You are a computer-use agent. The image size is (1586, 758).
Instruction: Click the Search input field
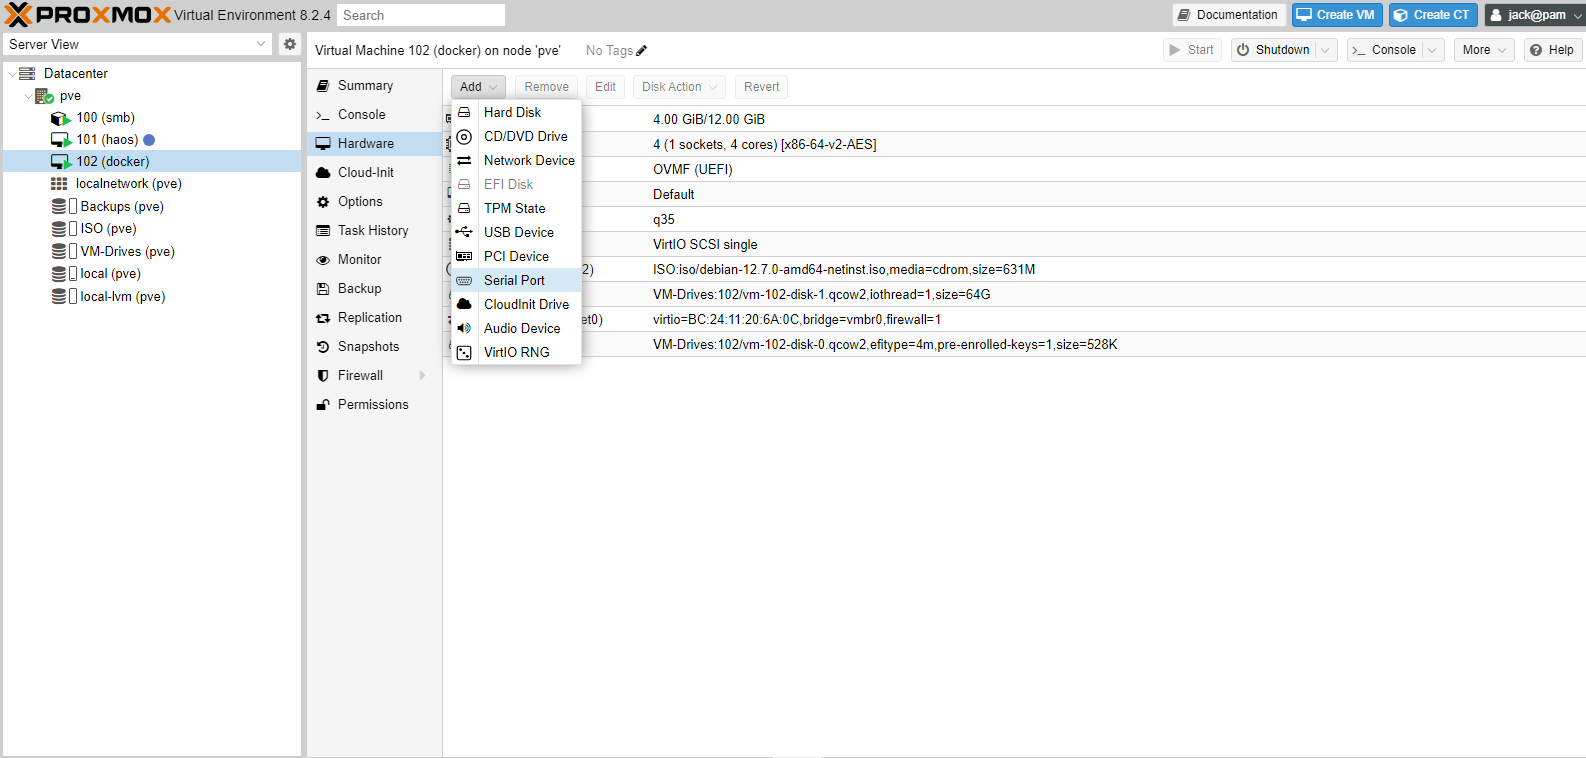click(420, 15)
